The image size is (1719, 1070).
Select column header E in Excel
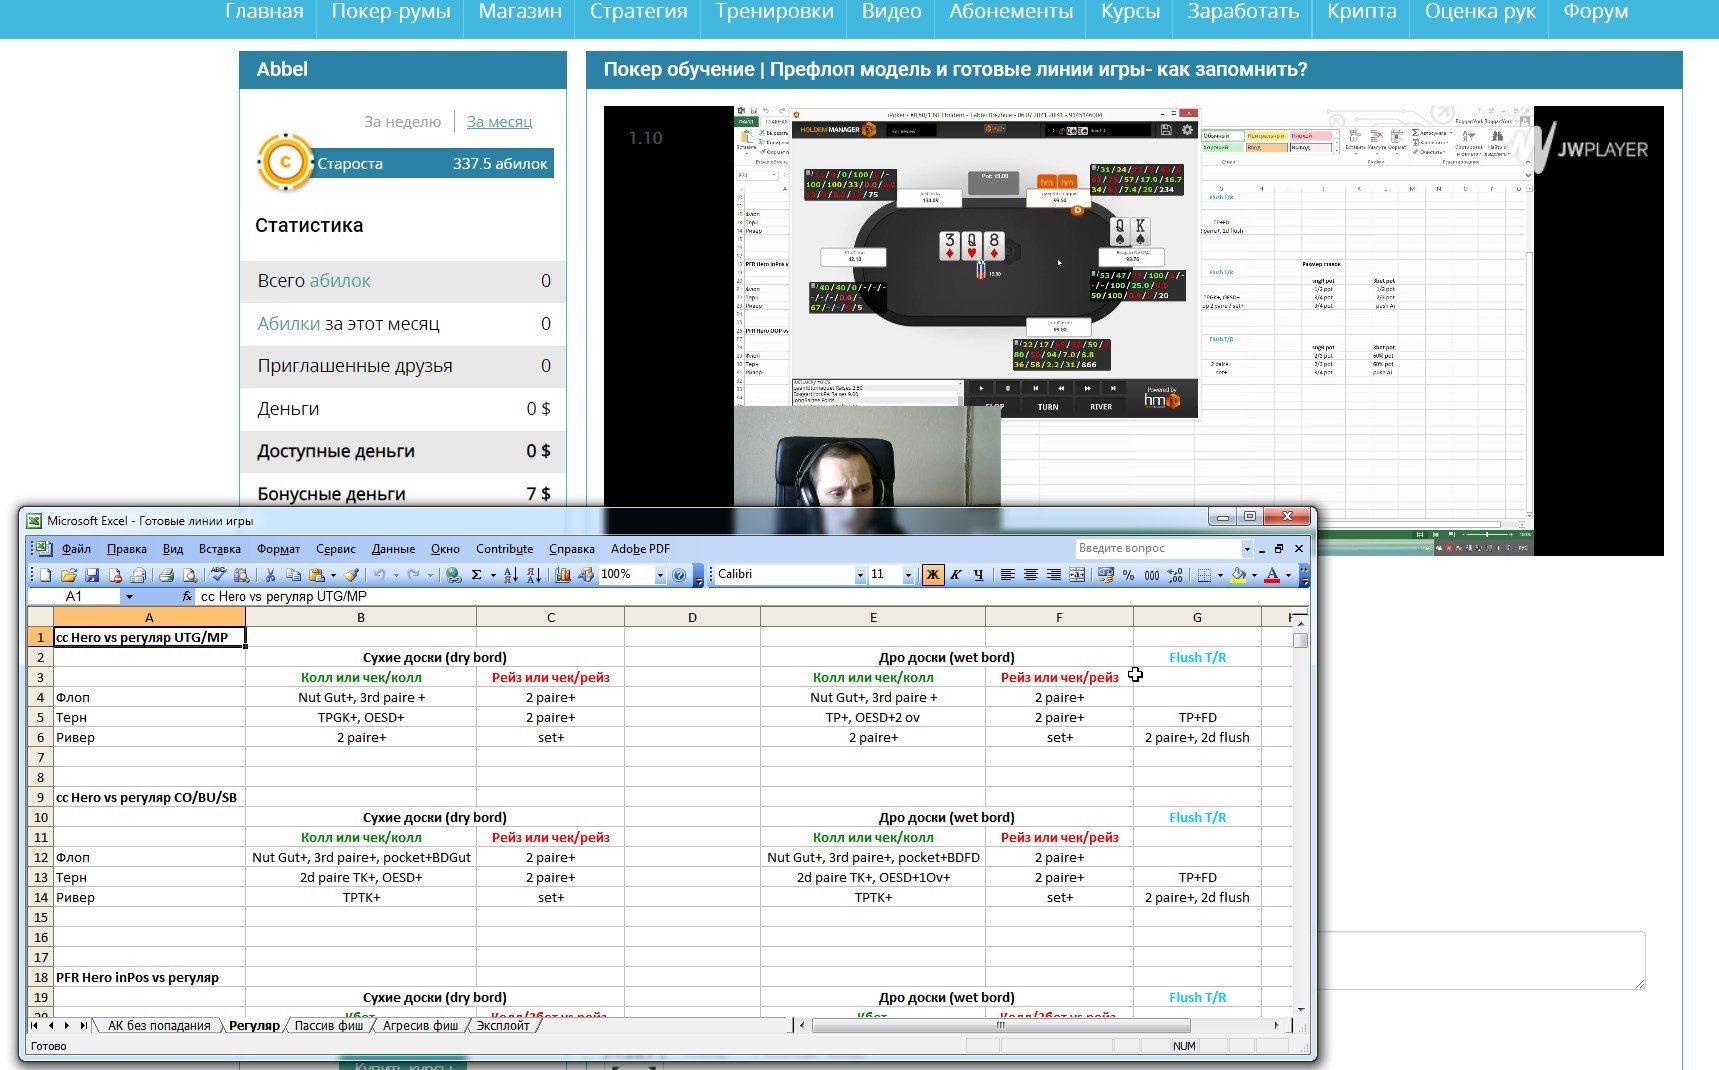(x=873, y=617)
